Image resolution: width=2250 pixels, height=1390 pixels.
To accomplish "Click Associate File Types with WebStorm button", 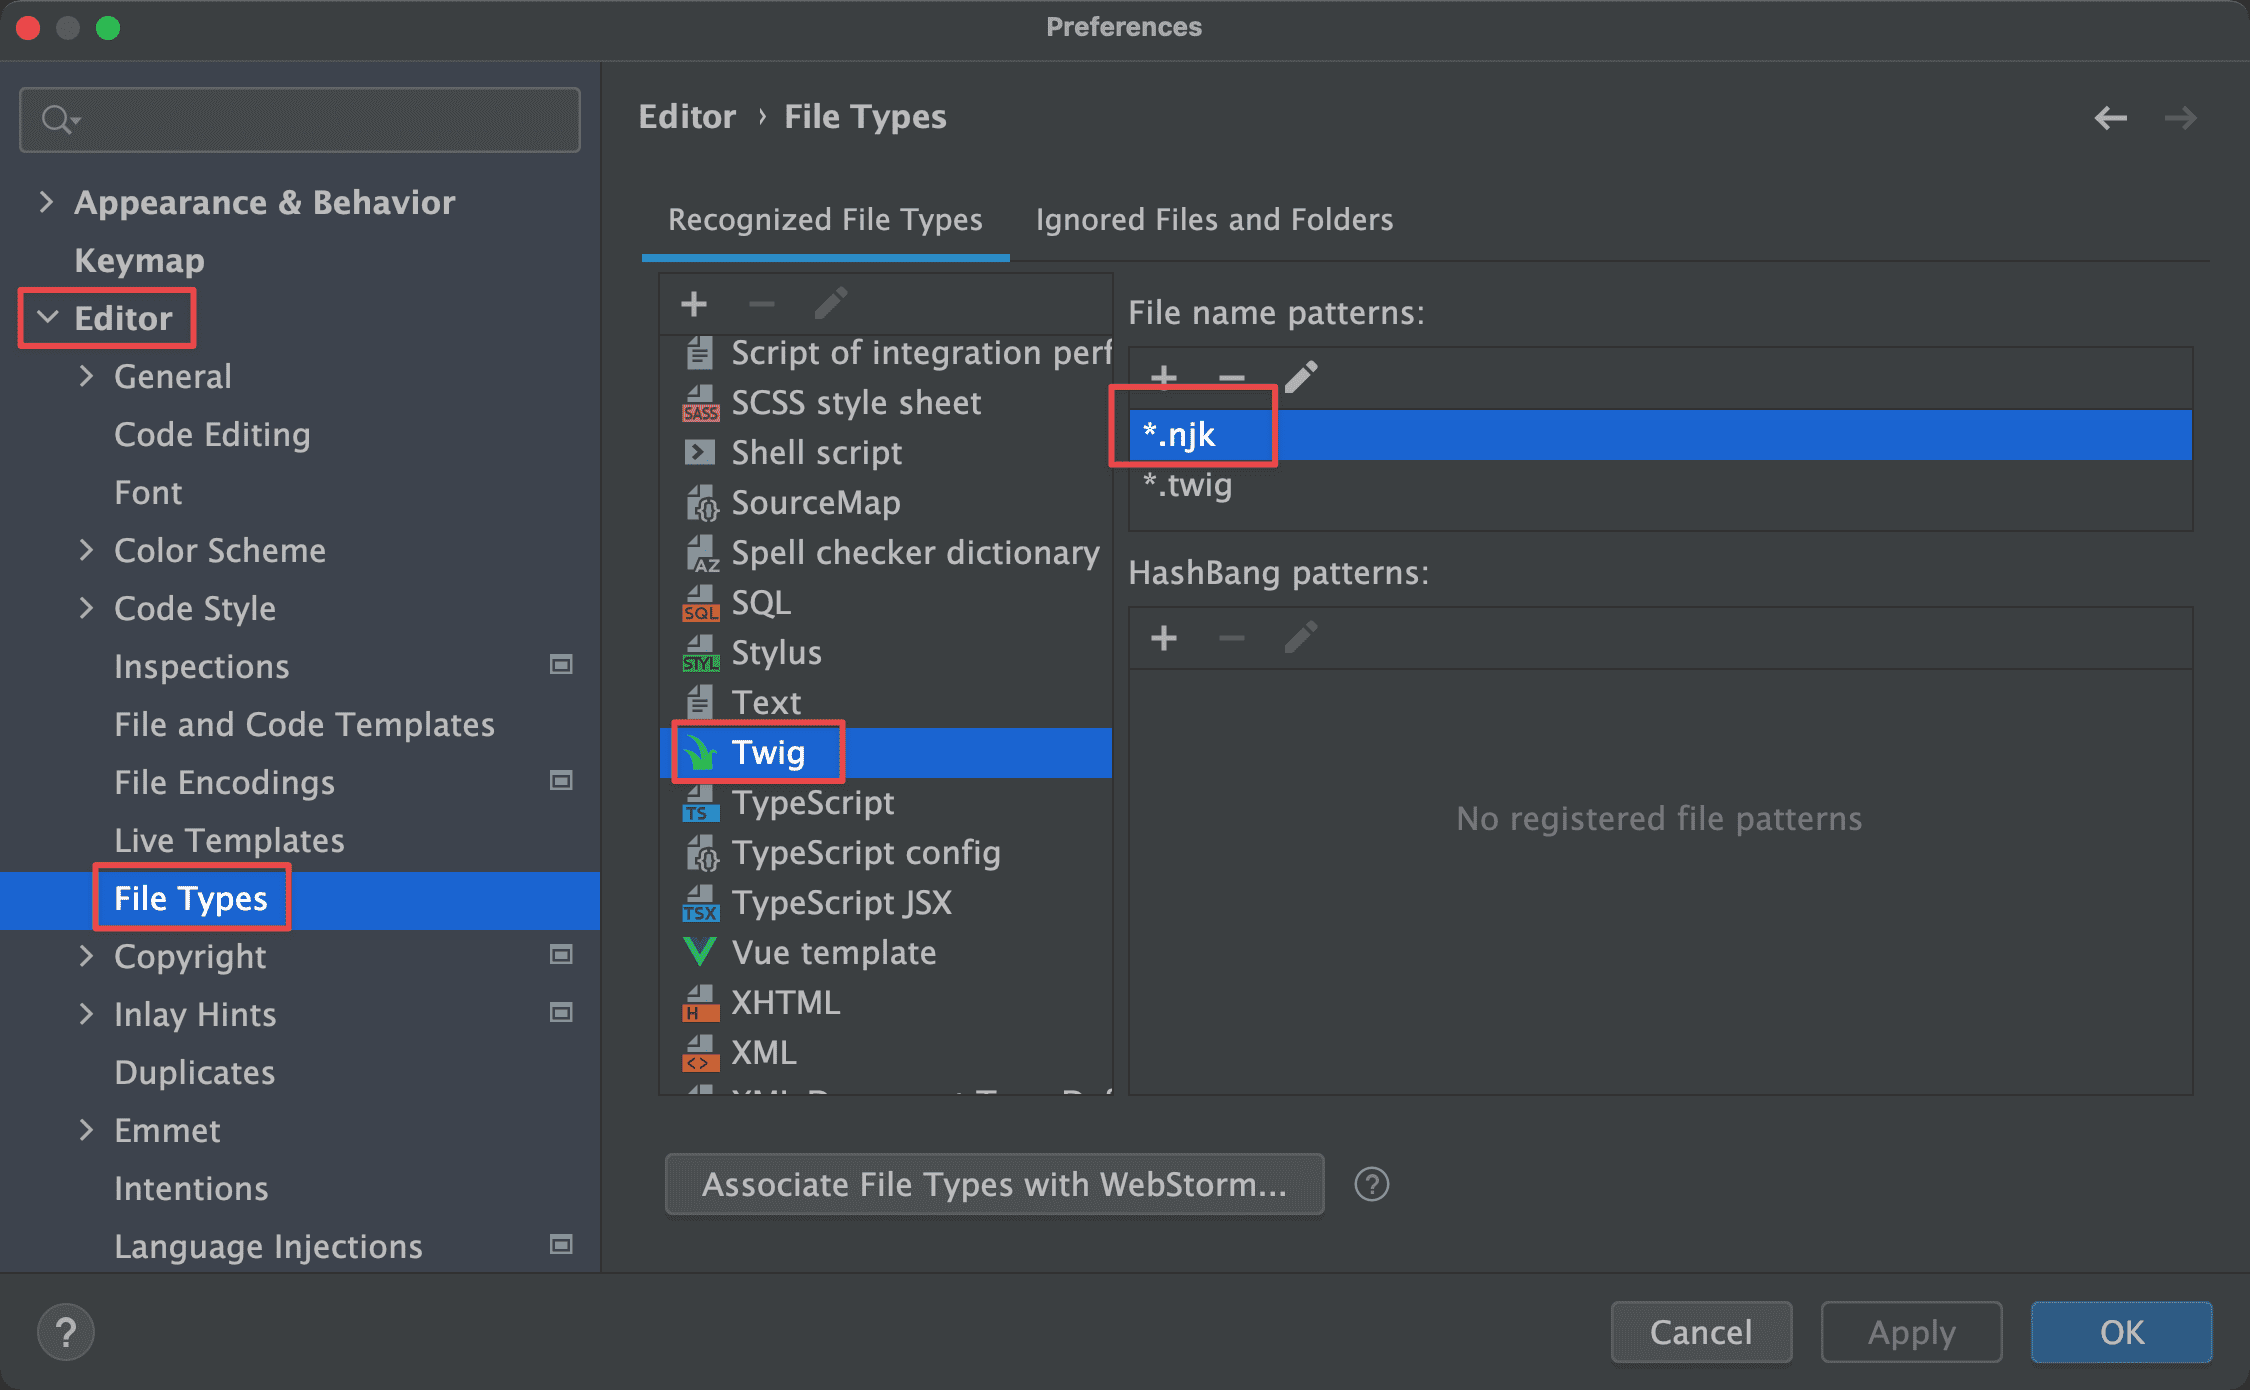I will pos(994,1185).
